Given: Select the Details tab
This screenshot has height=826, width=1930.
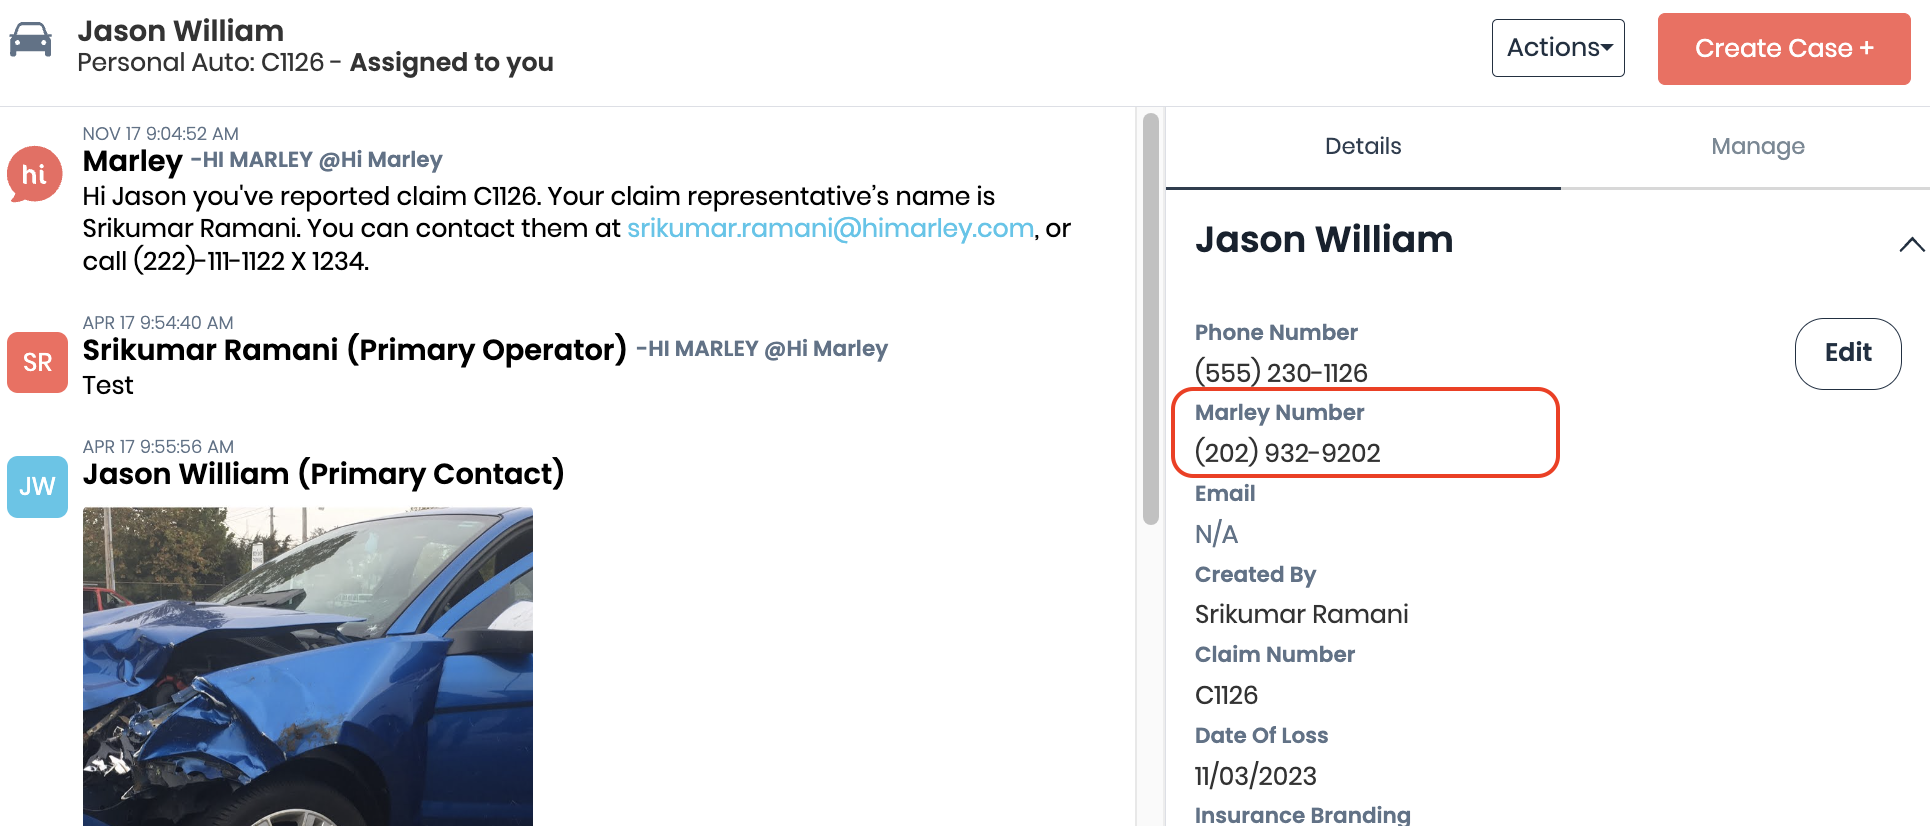Looking at the screenshot, I should click(x=1362, y=147).
